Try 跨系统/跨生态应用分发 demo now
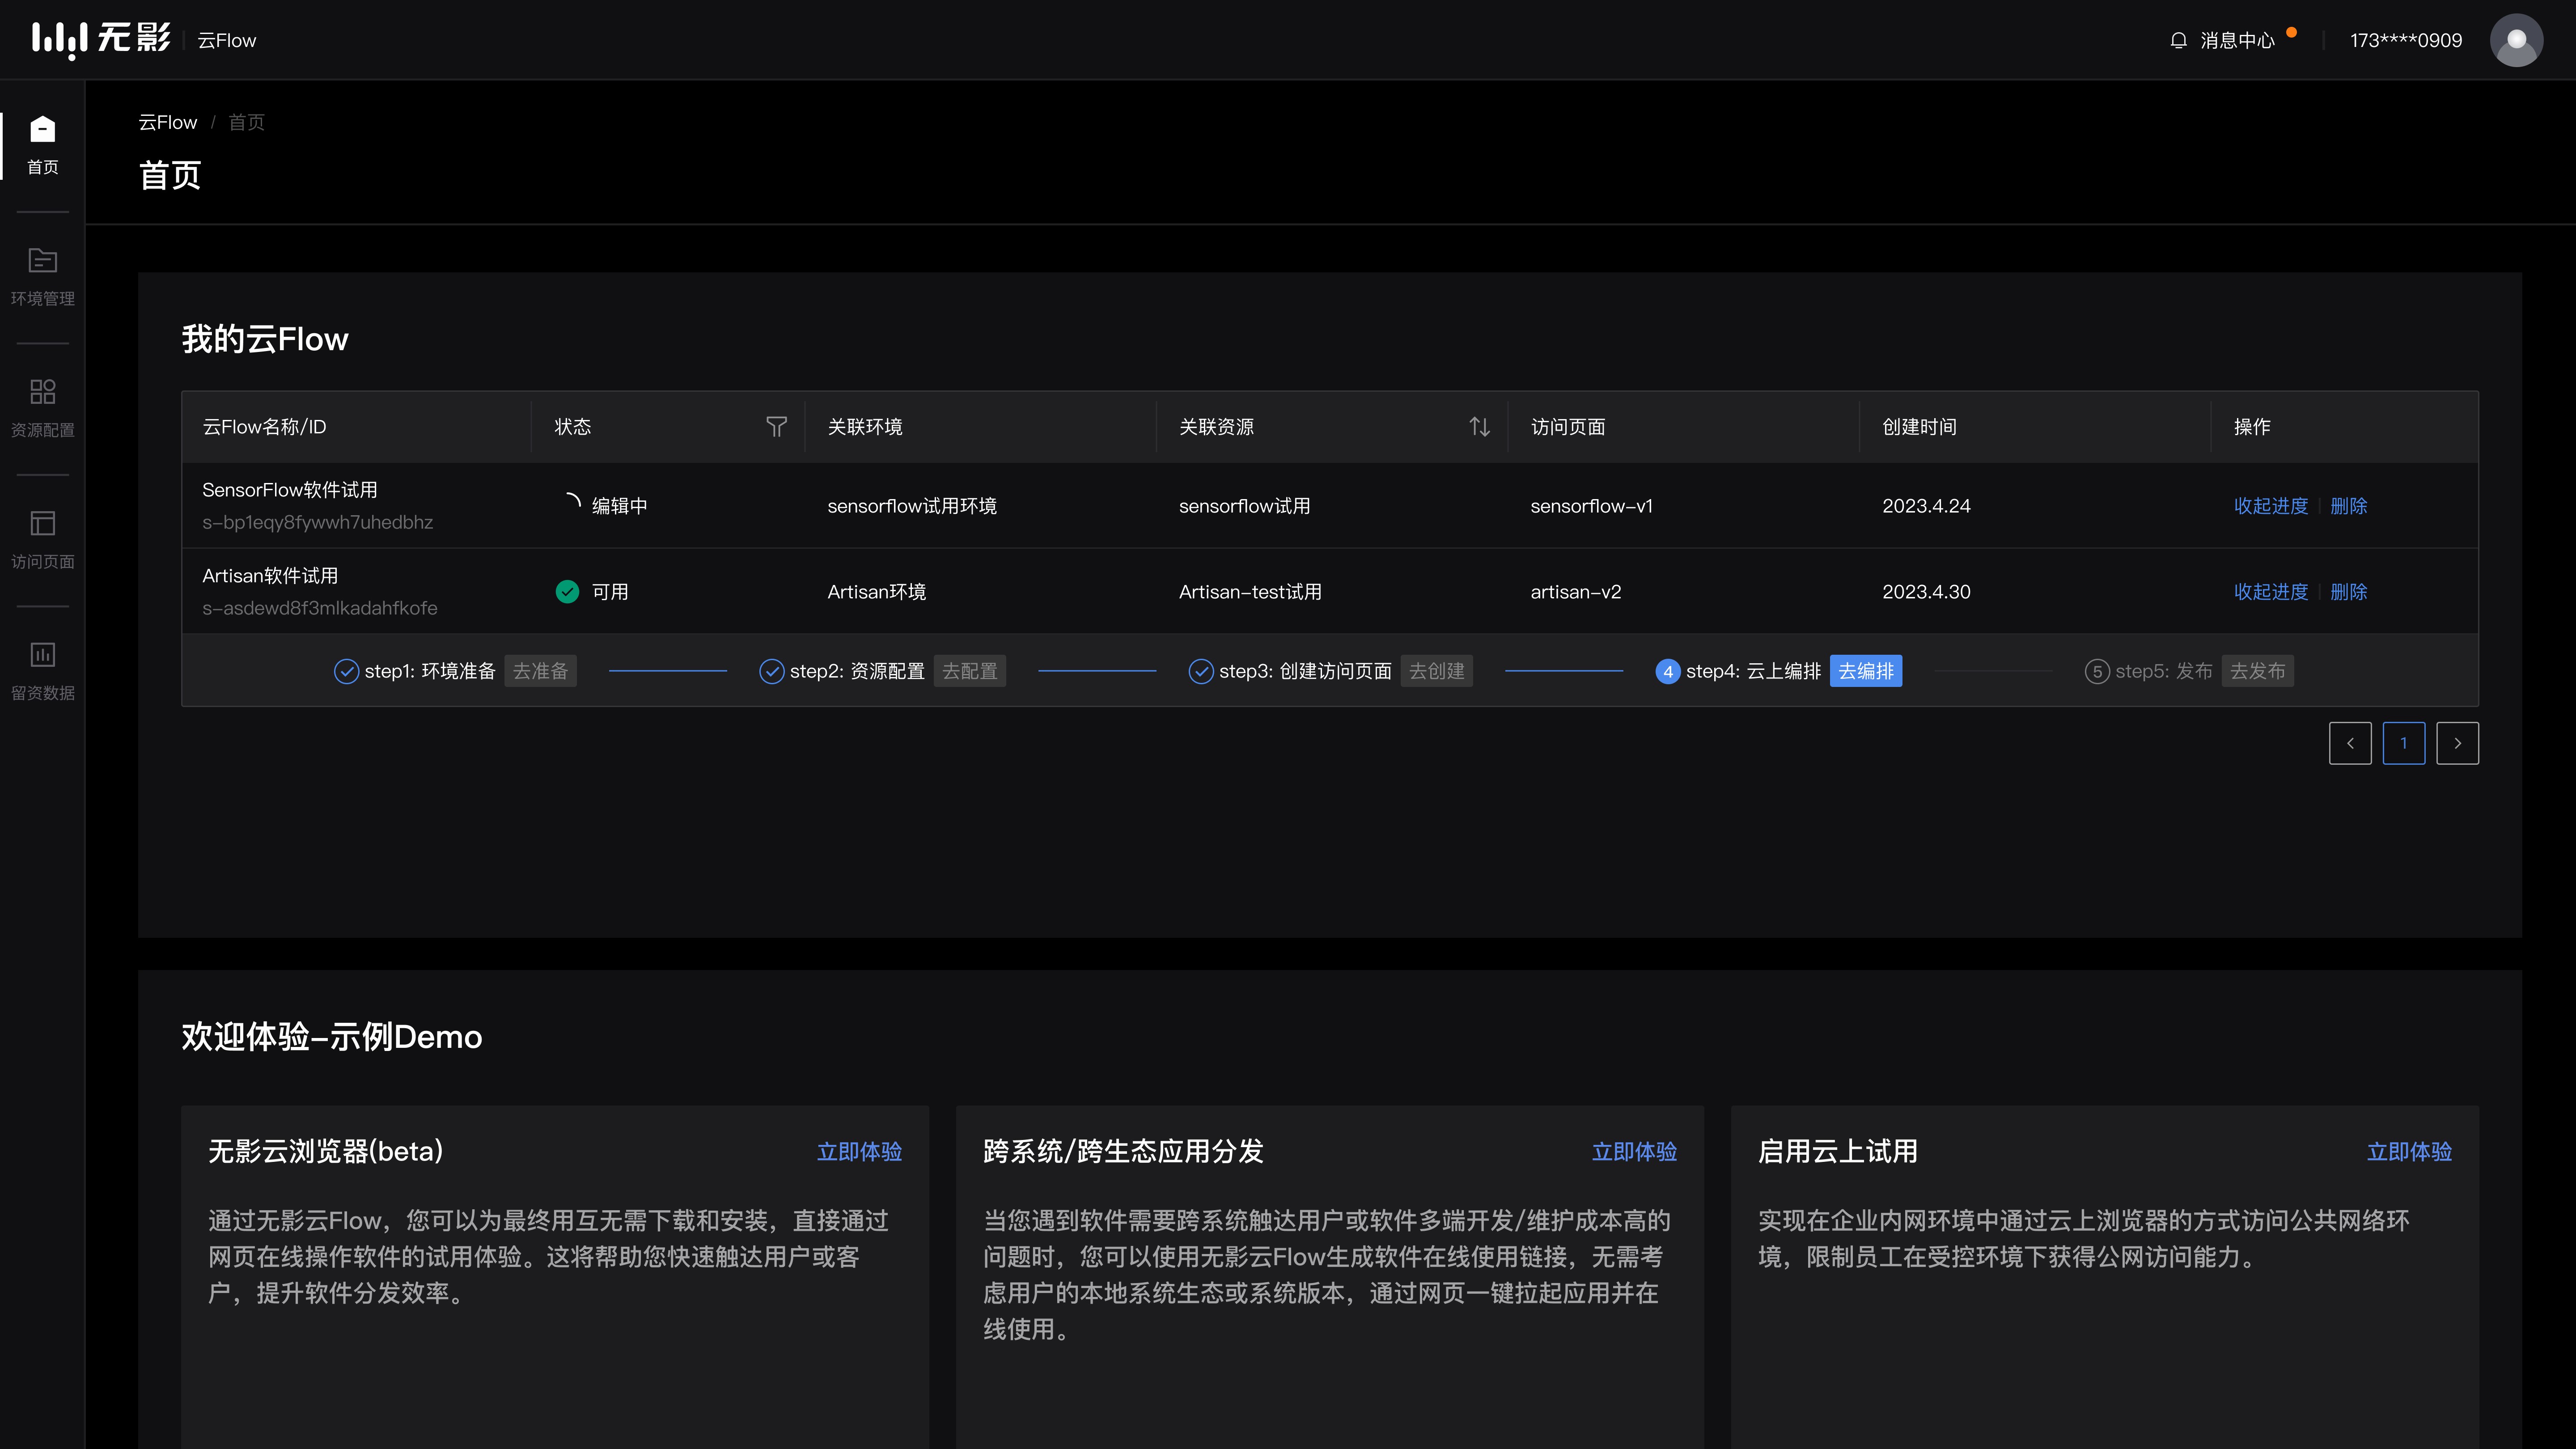Screen dimensions: 2576x1449 pyautogui.click(x=1634, y=1152)
